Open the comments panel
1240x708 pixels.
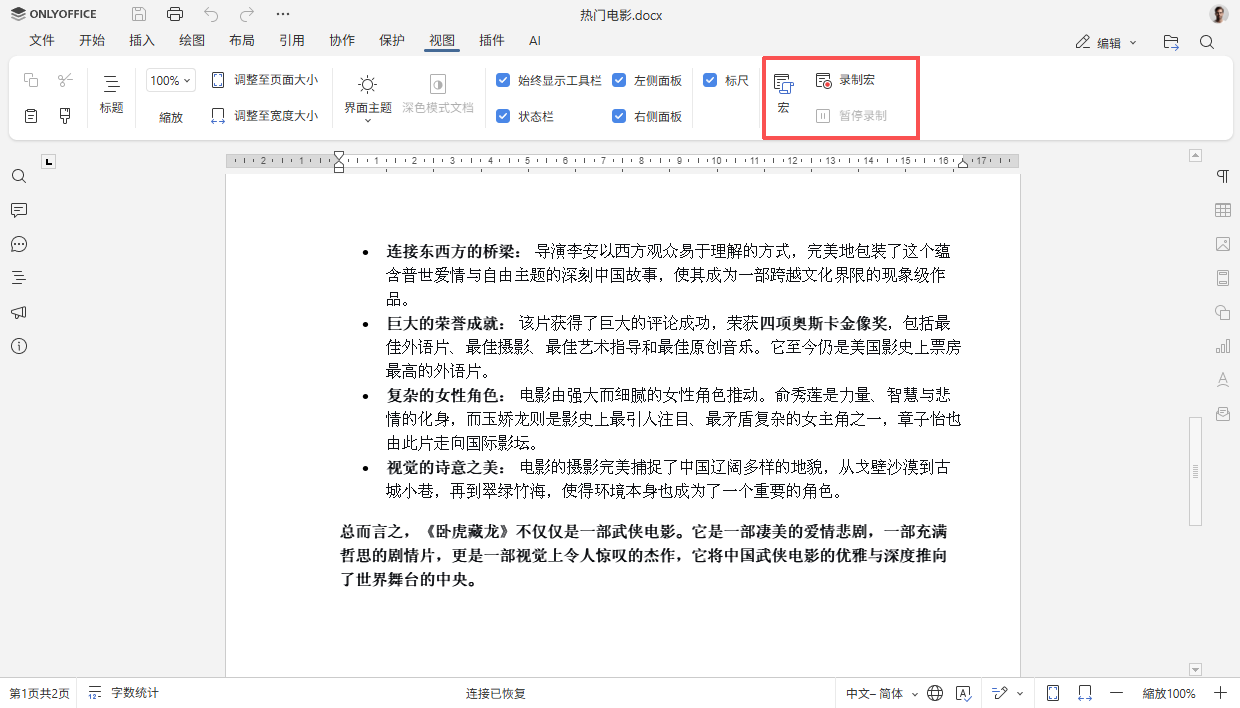[18, 210]
